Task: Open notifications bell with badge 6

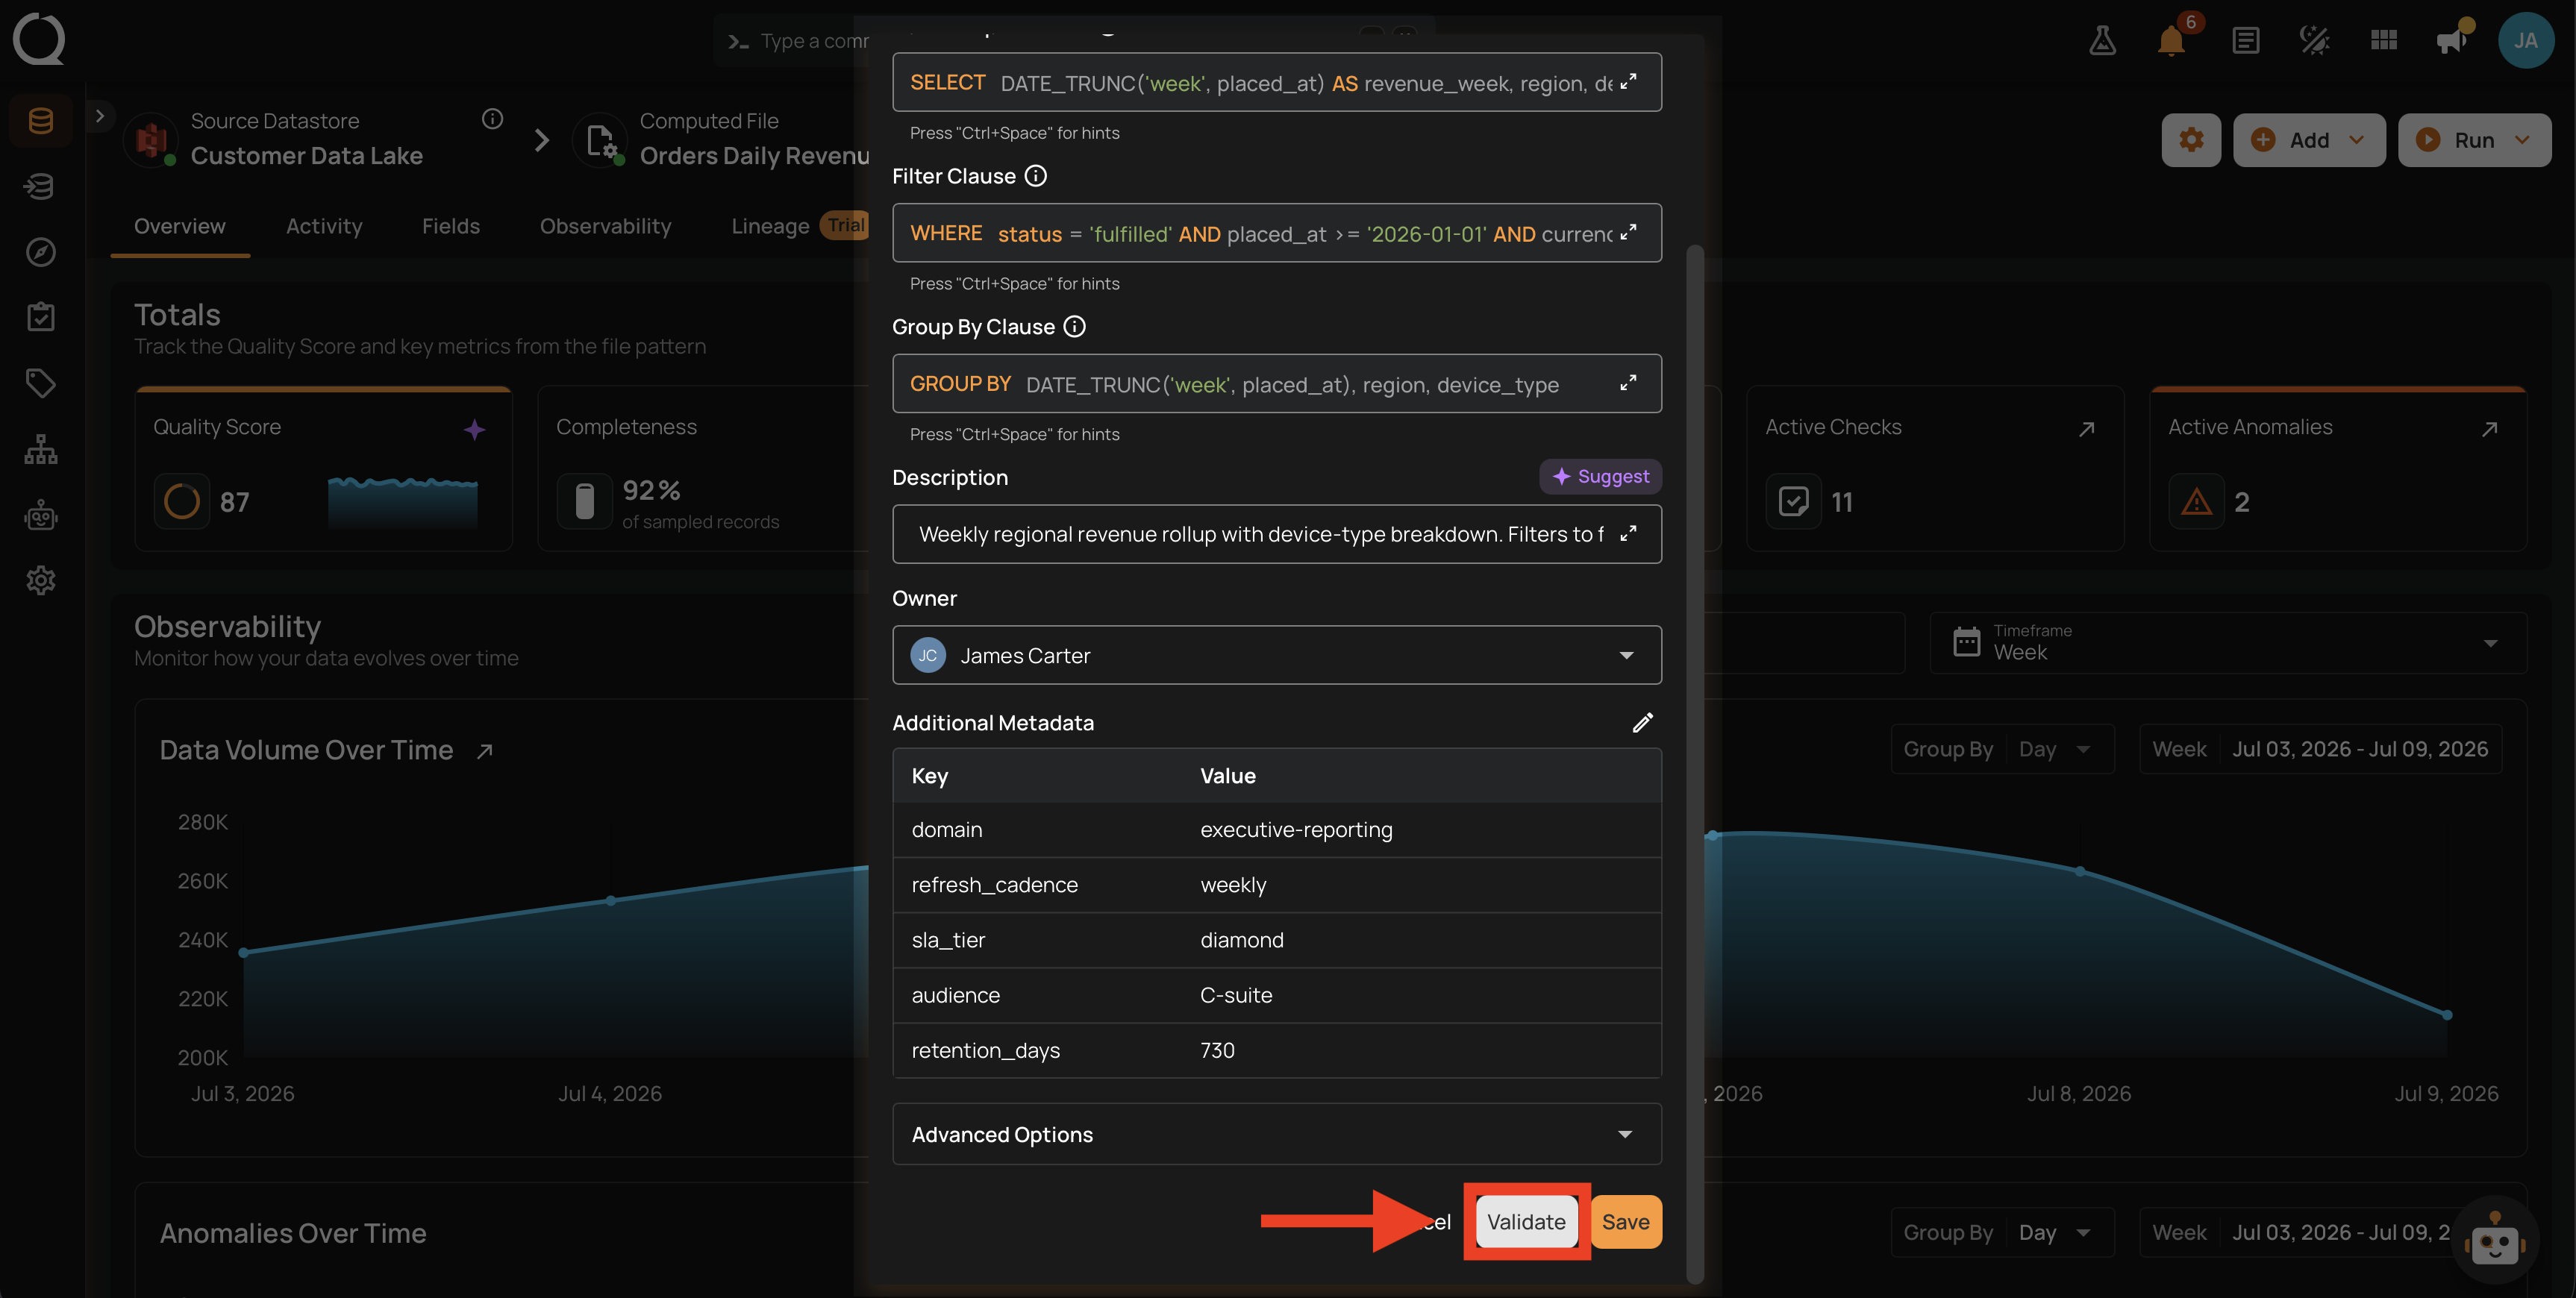Action: coord(2171,40)
